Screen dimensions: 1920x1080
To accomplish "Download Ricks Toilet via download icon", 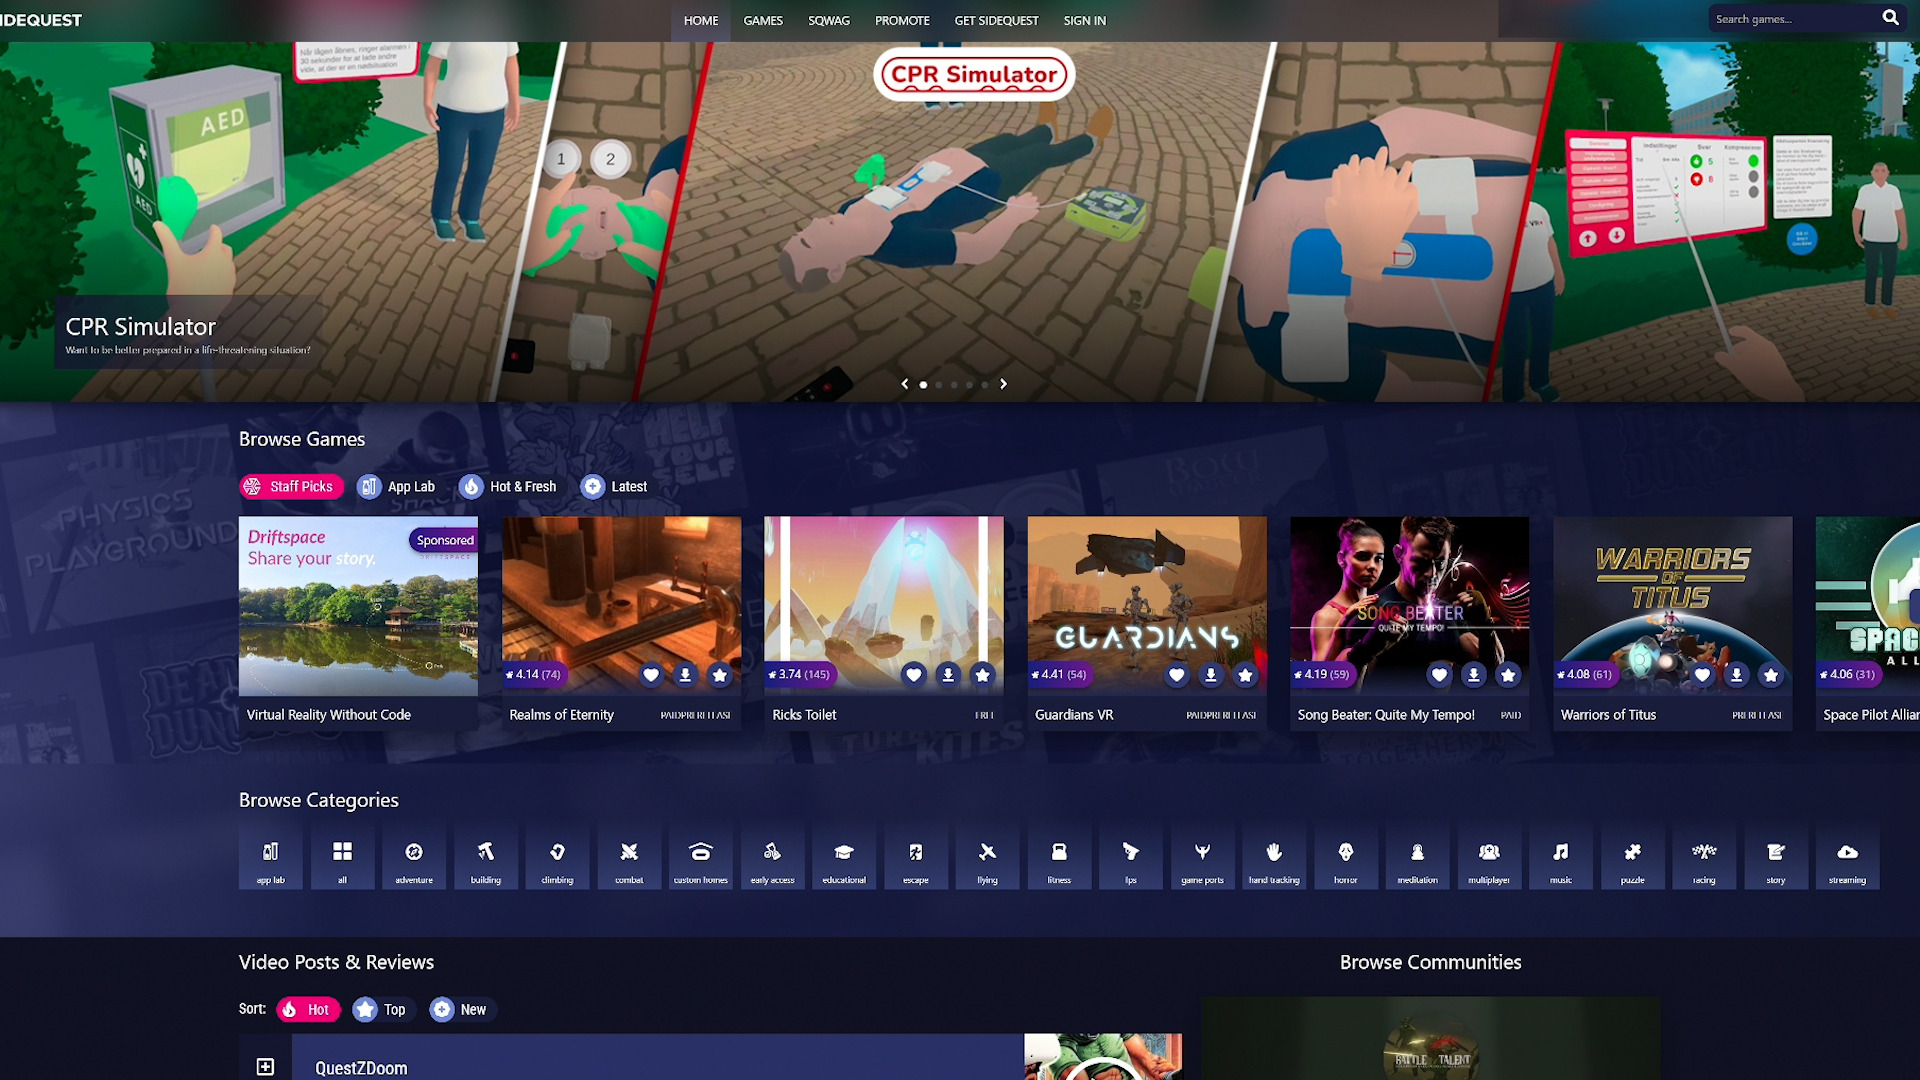I will 948,675.
